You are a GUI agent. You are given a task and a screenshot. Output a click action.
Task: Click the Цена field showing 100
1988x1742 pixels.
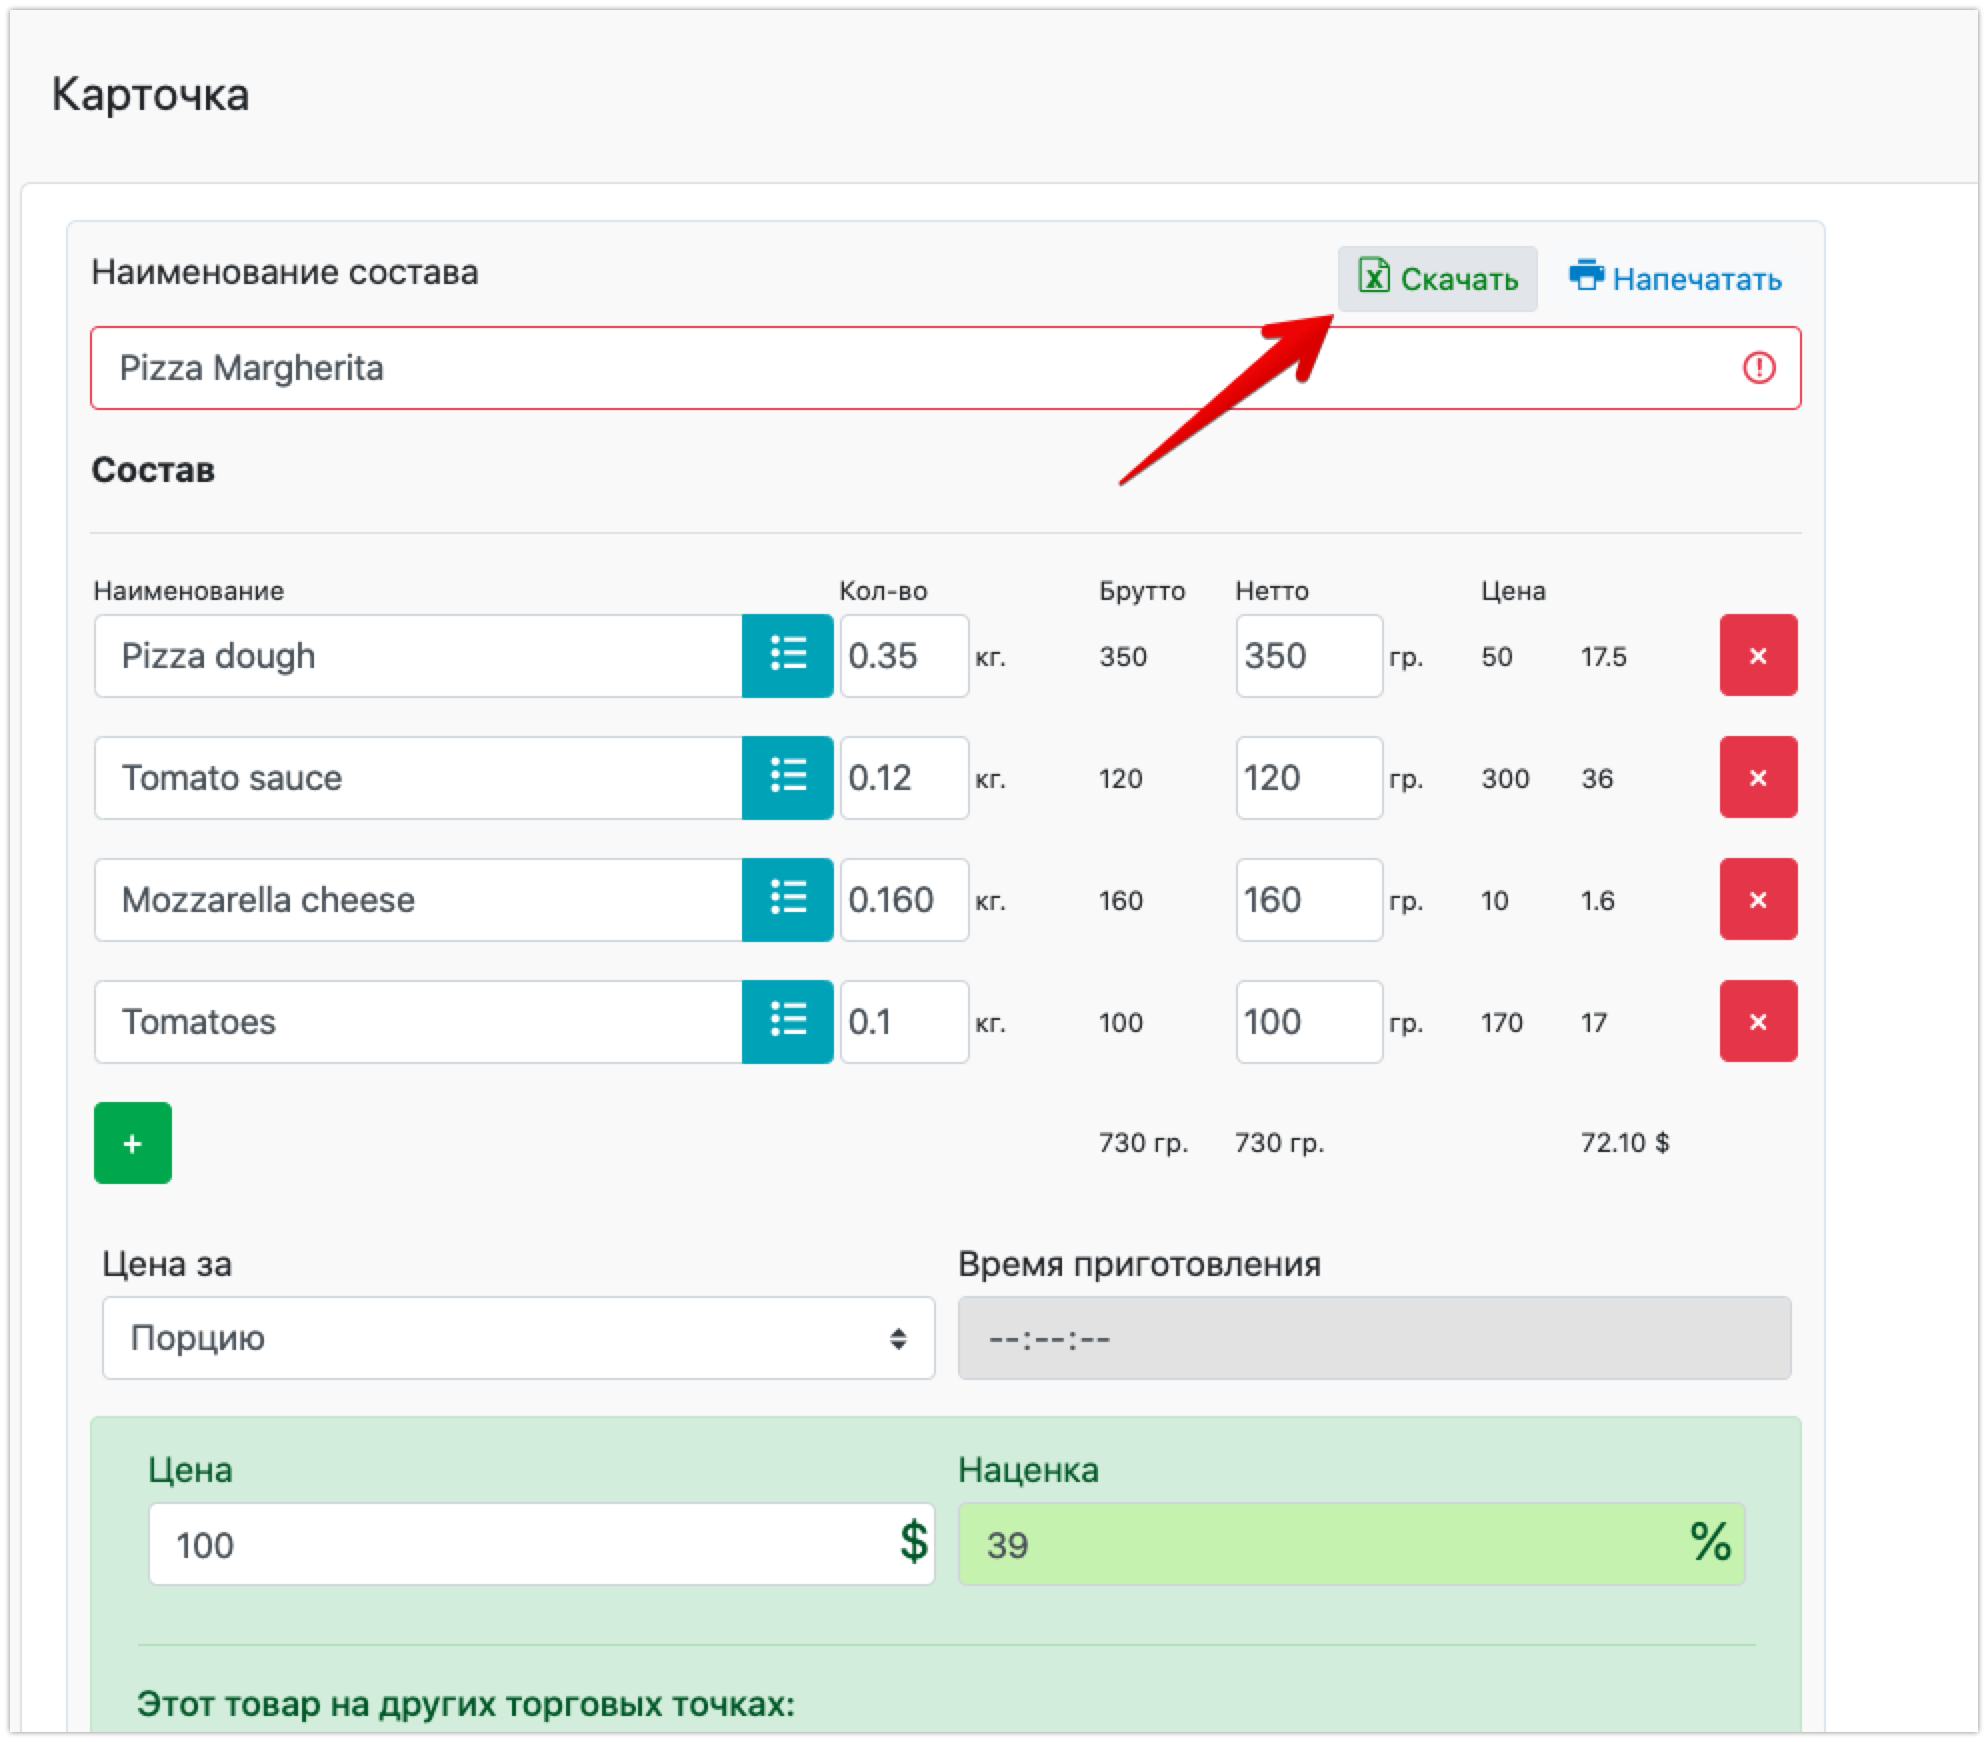tap(520, 1545)
